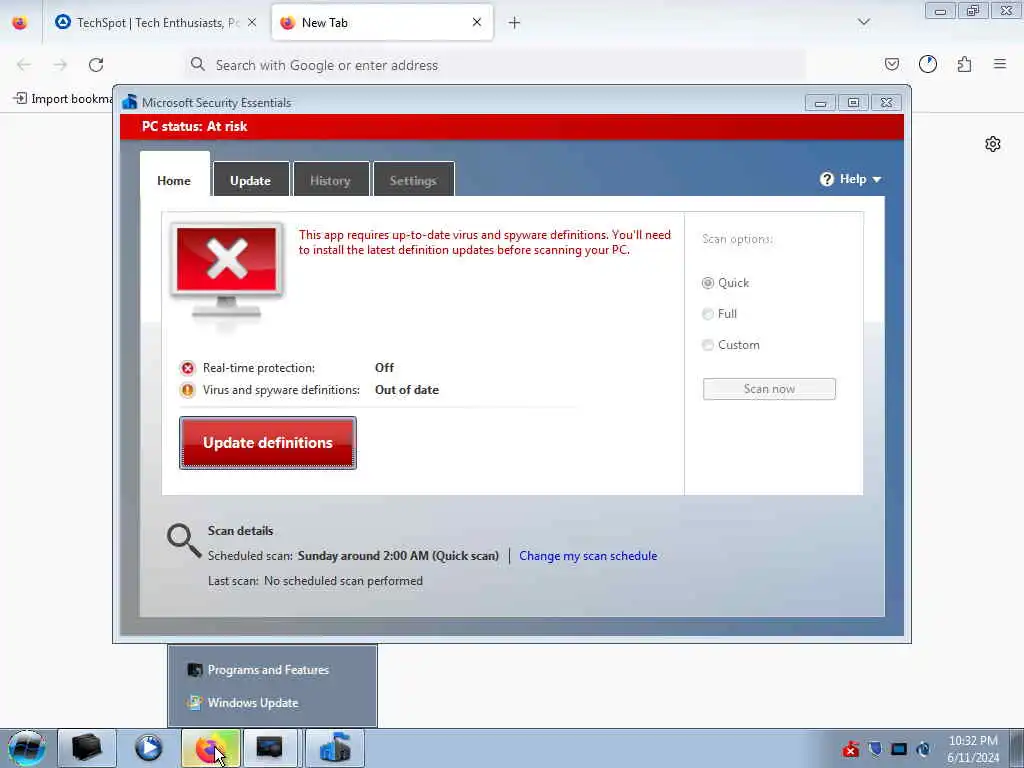This screenshot has height=768, width=1024.
Task: Open Programs and Features from jump list
Action: pos(268,670)
